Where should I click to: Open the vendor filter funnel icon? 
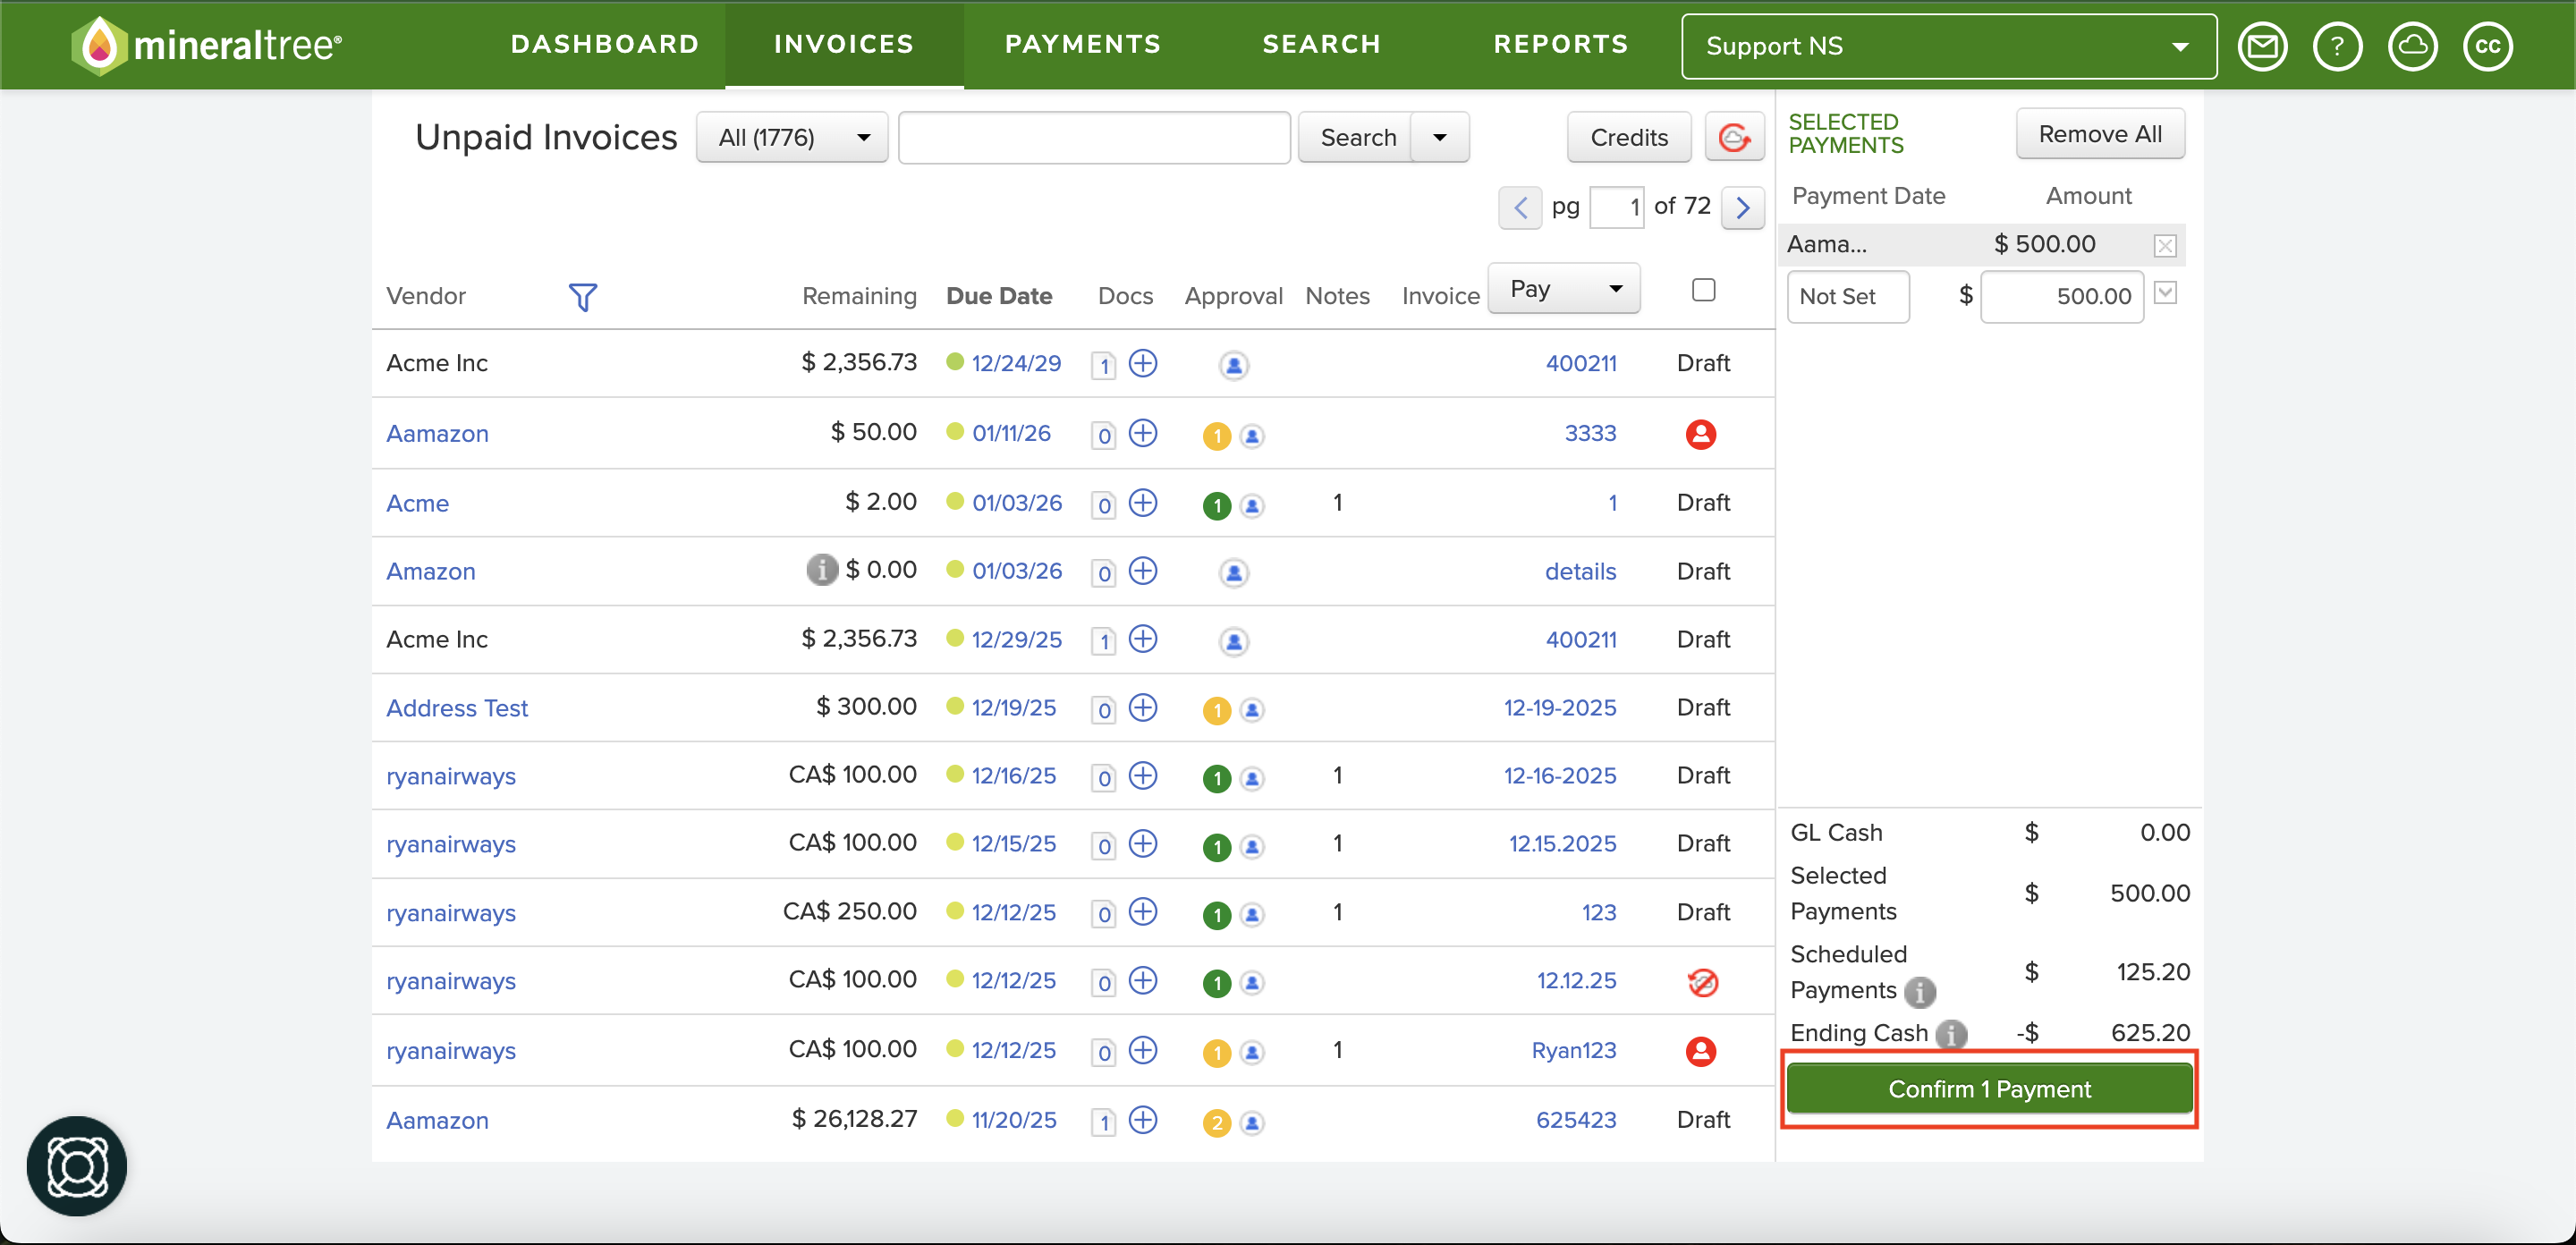(582, 296)
